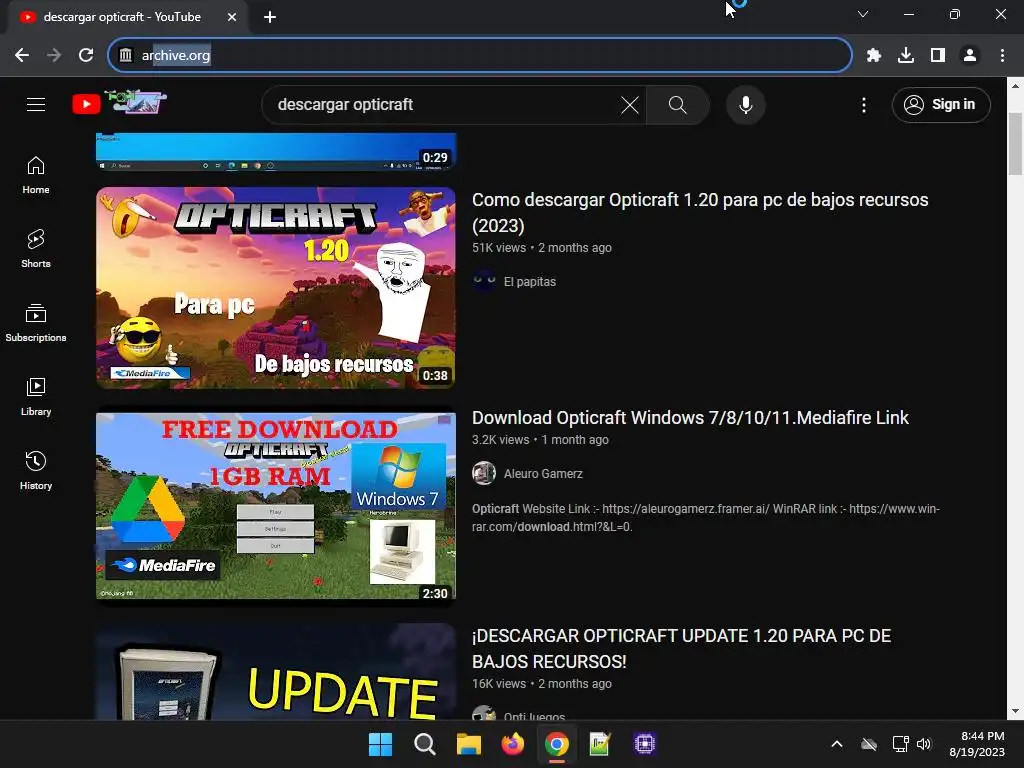Click Chrome icon in taskbar
Viewport: 1024px width, 768px height.
coord(556,744)
